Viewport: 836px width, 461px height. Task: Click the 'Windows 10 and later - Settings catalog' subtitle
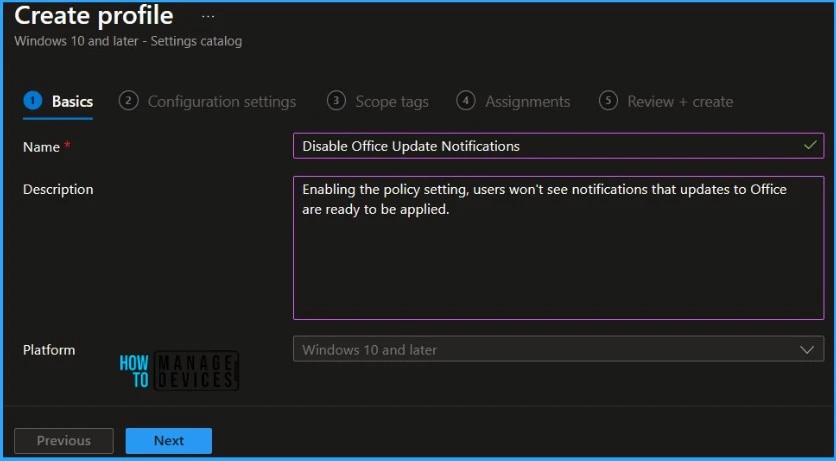pyautogui.click(x=128, y=41)
